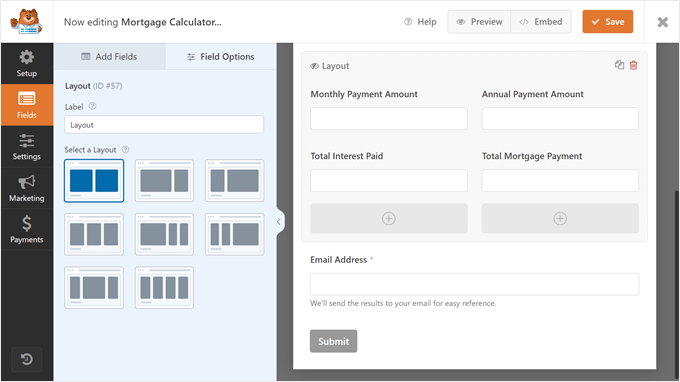Select narrow-wide-narrow three column layout
Screen dimensions: 680x382
point(94,287)
